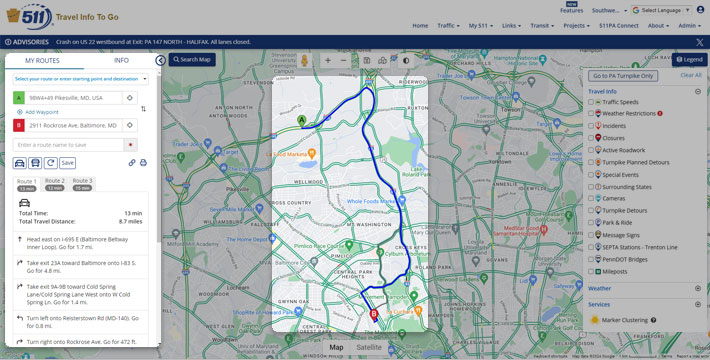Print the route using printer icon
The height and width of the screenshot is (360, 710).
coord(143,163)
